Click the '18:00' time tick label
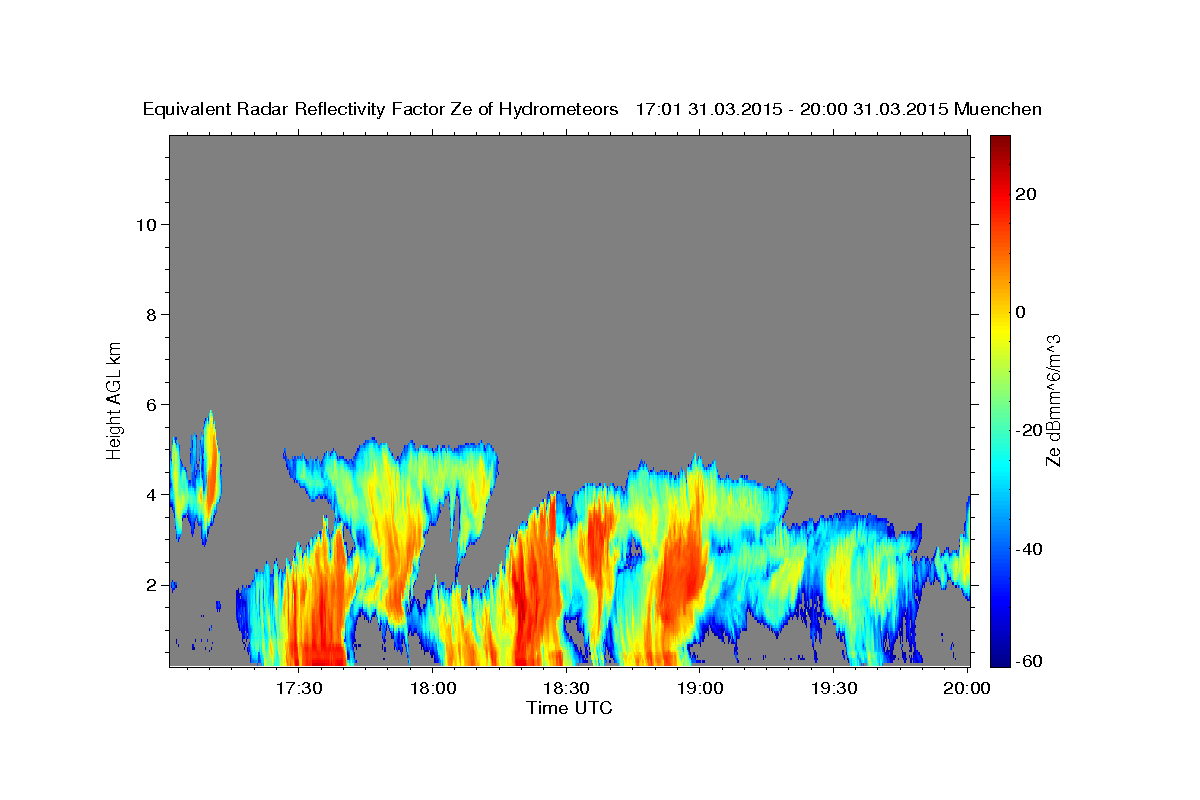Screen dimensions: 1200x800 click(x=432, y=688)
